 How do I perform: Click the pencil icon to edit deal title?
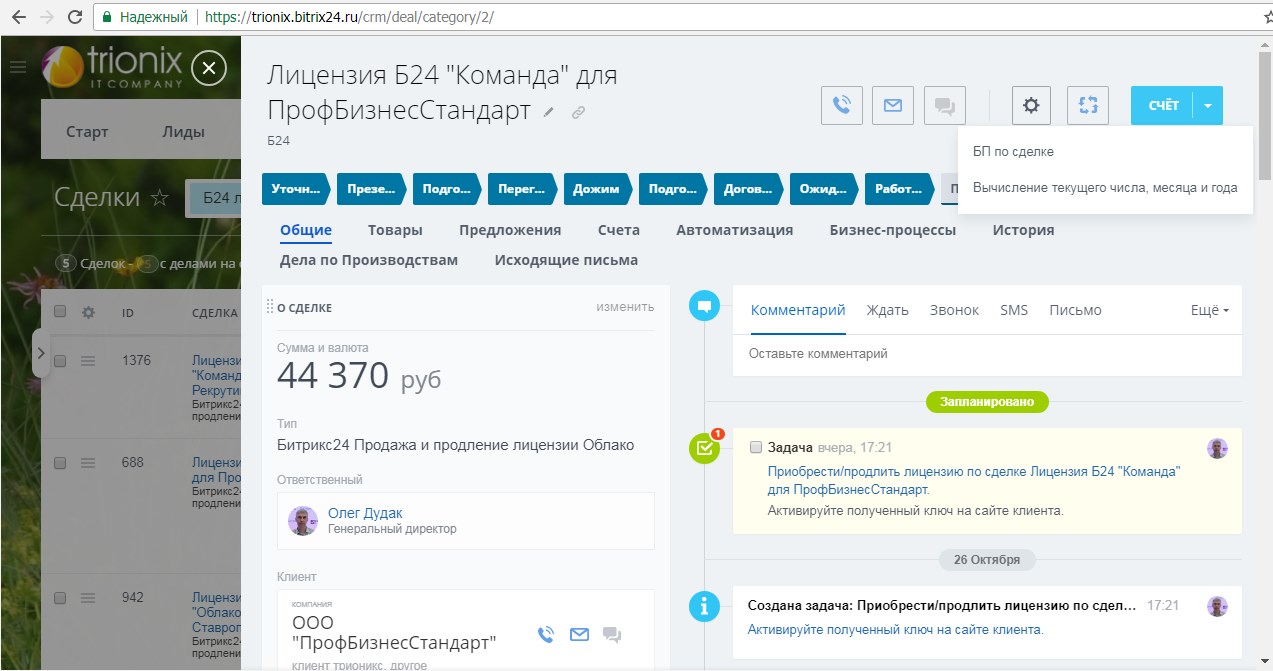coord(549,112)
